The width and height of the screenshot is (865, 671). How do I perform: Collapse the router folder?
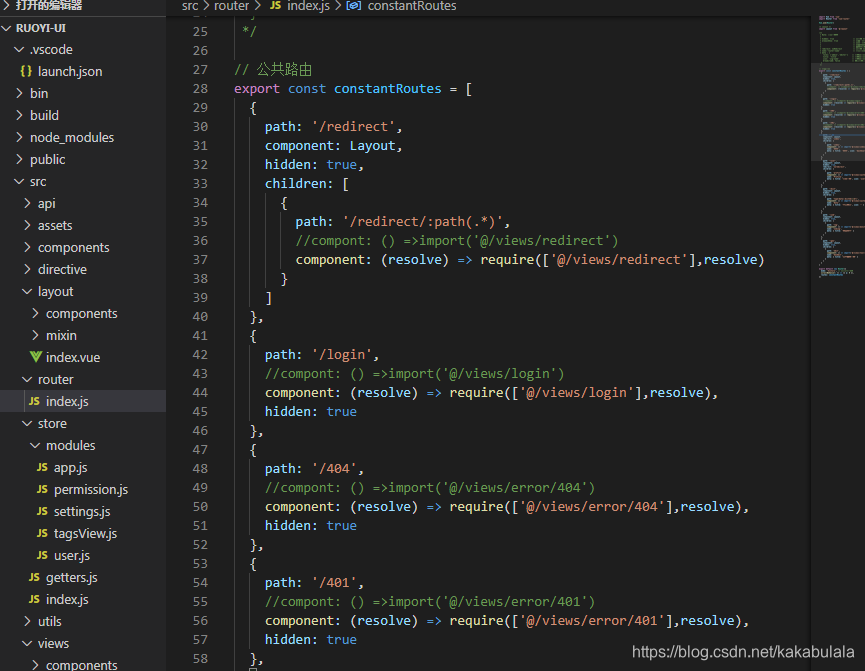[27, 379]
